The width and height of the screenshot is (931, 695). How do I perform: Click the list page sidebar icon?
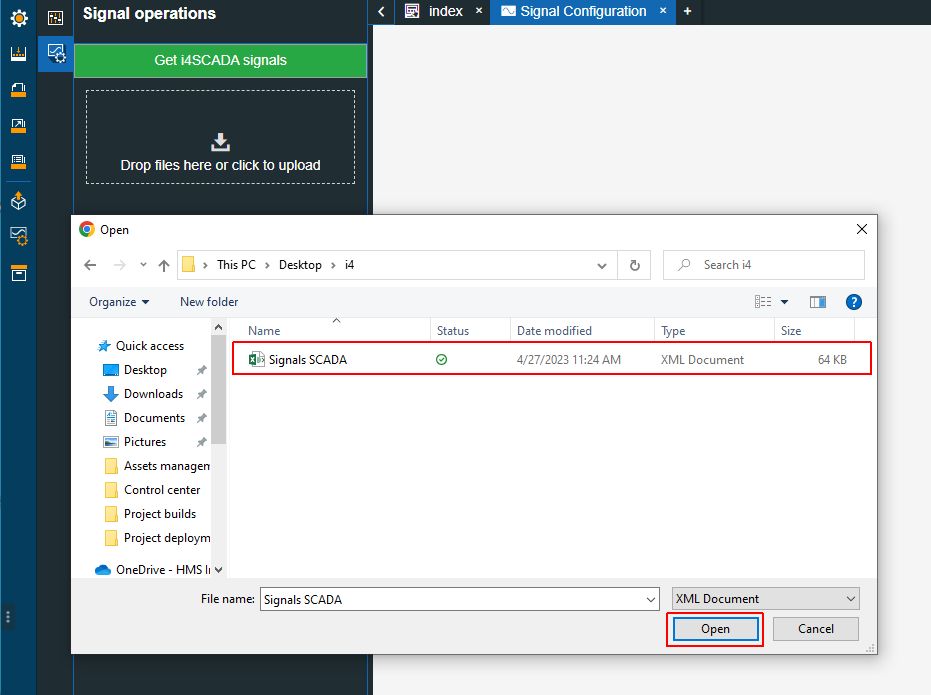pos(18,161)
